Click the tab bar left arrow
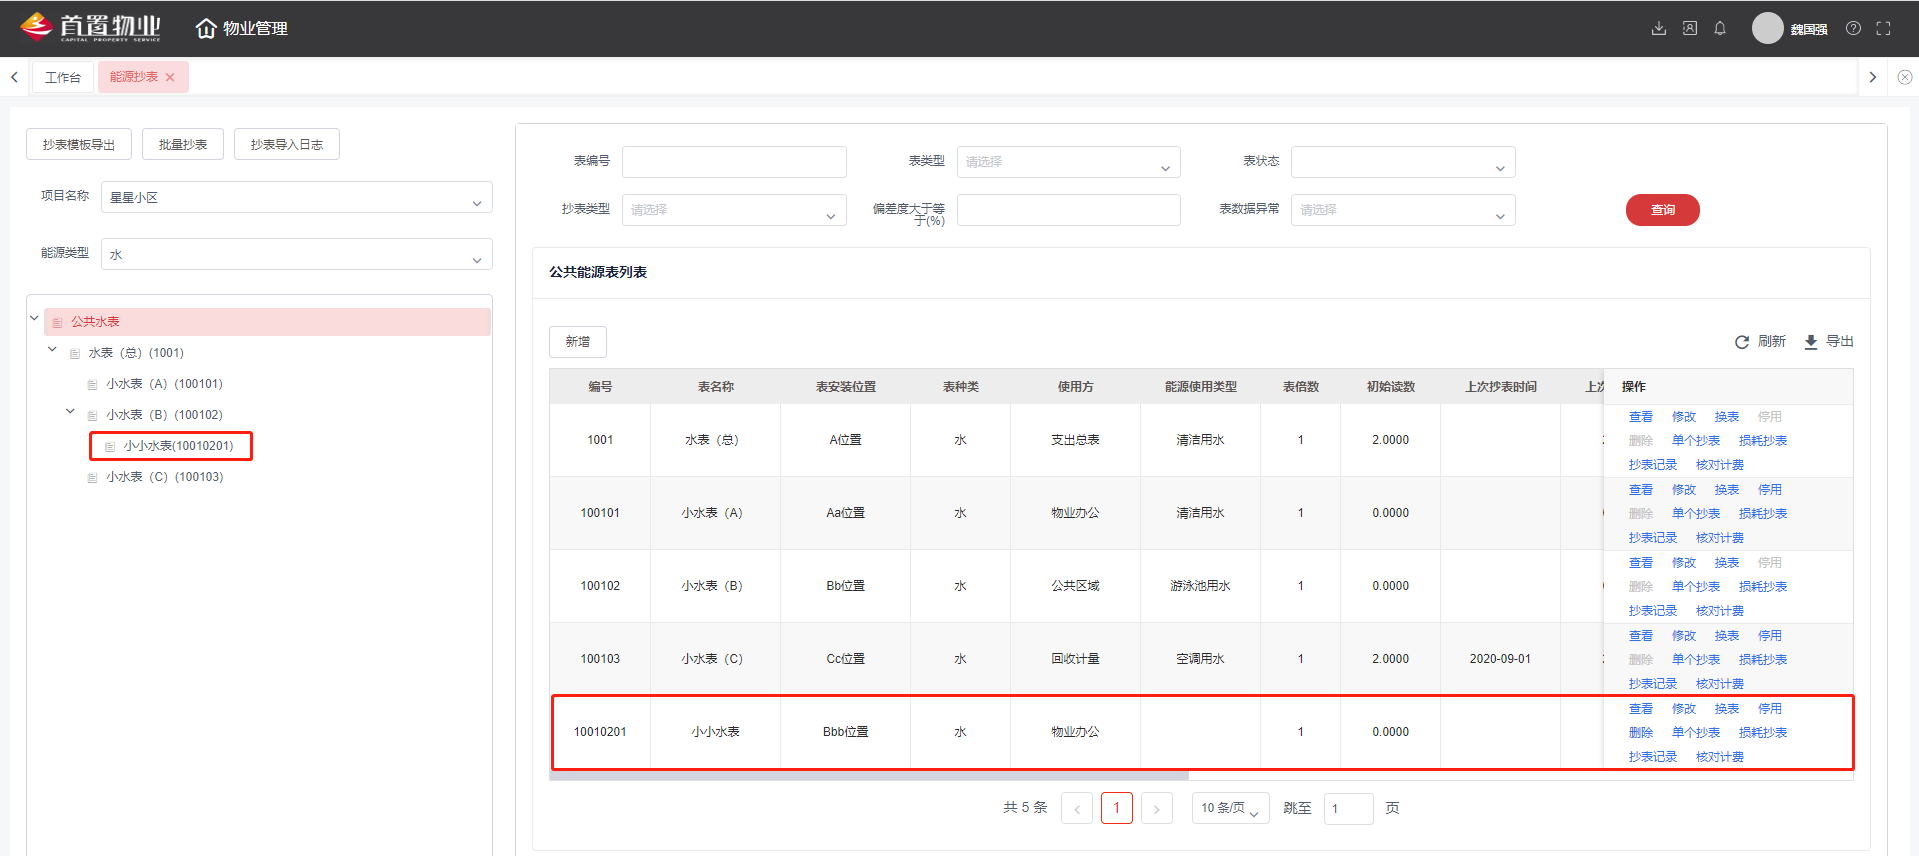The width and height of the screenshot is (1919, 856). 14,77
